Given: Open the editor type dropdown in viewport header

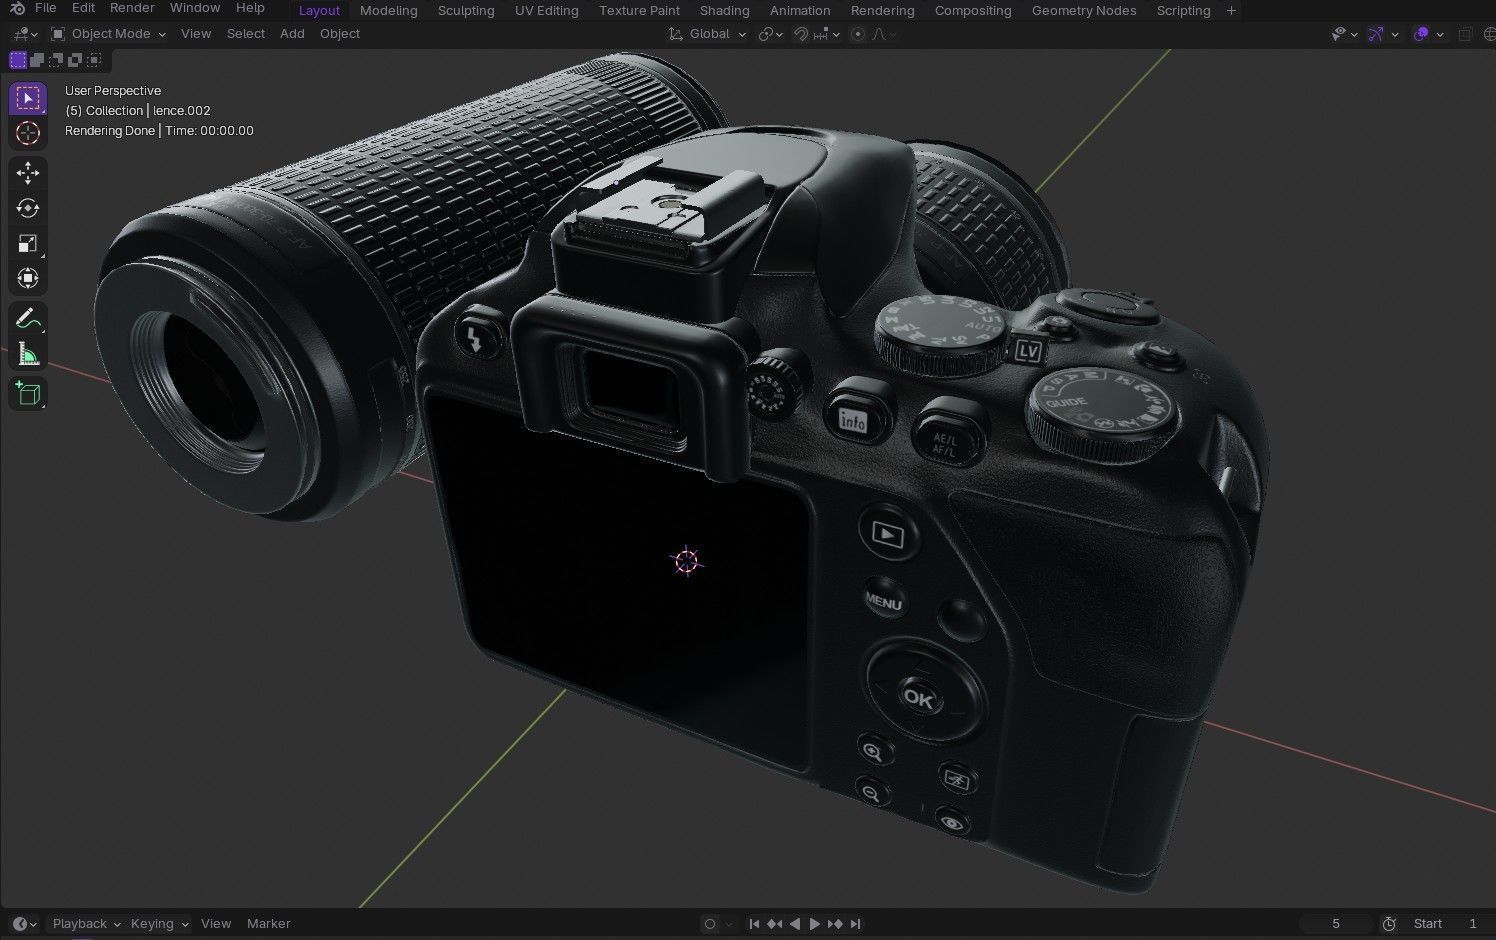Looking at the screenshot, I should coord(24,34).
